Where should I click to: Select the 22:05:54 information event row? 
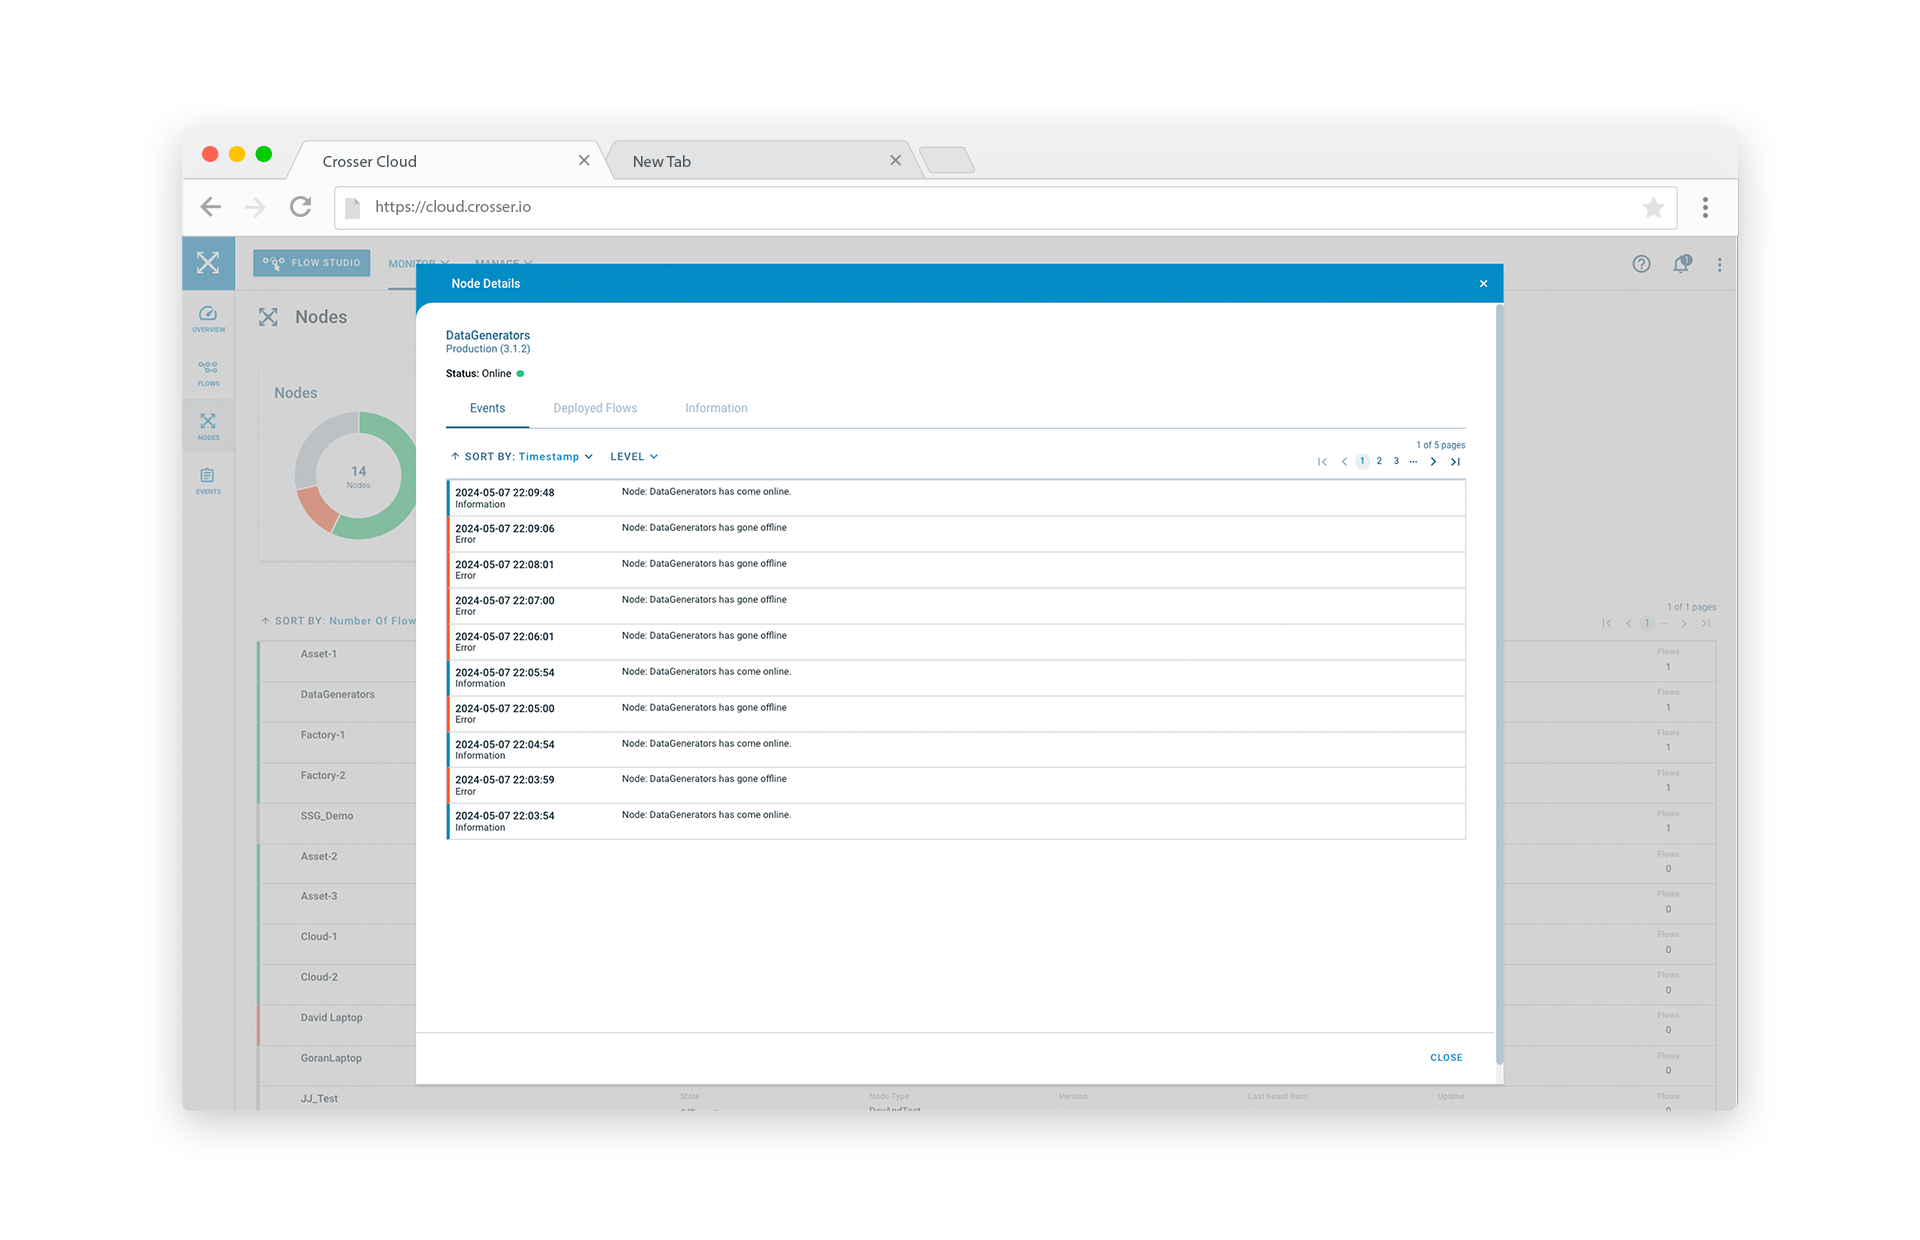pyautogui.click(x=956, y=678)
